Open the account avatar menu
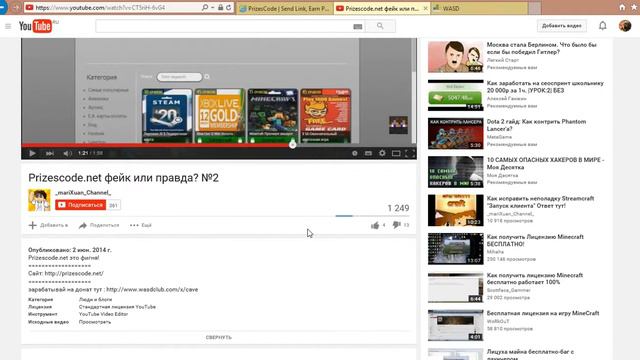 [625, 26]
